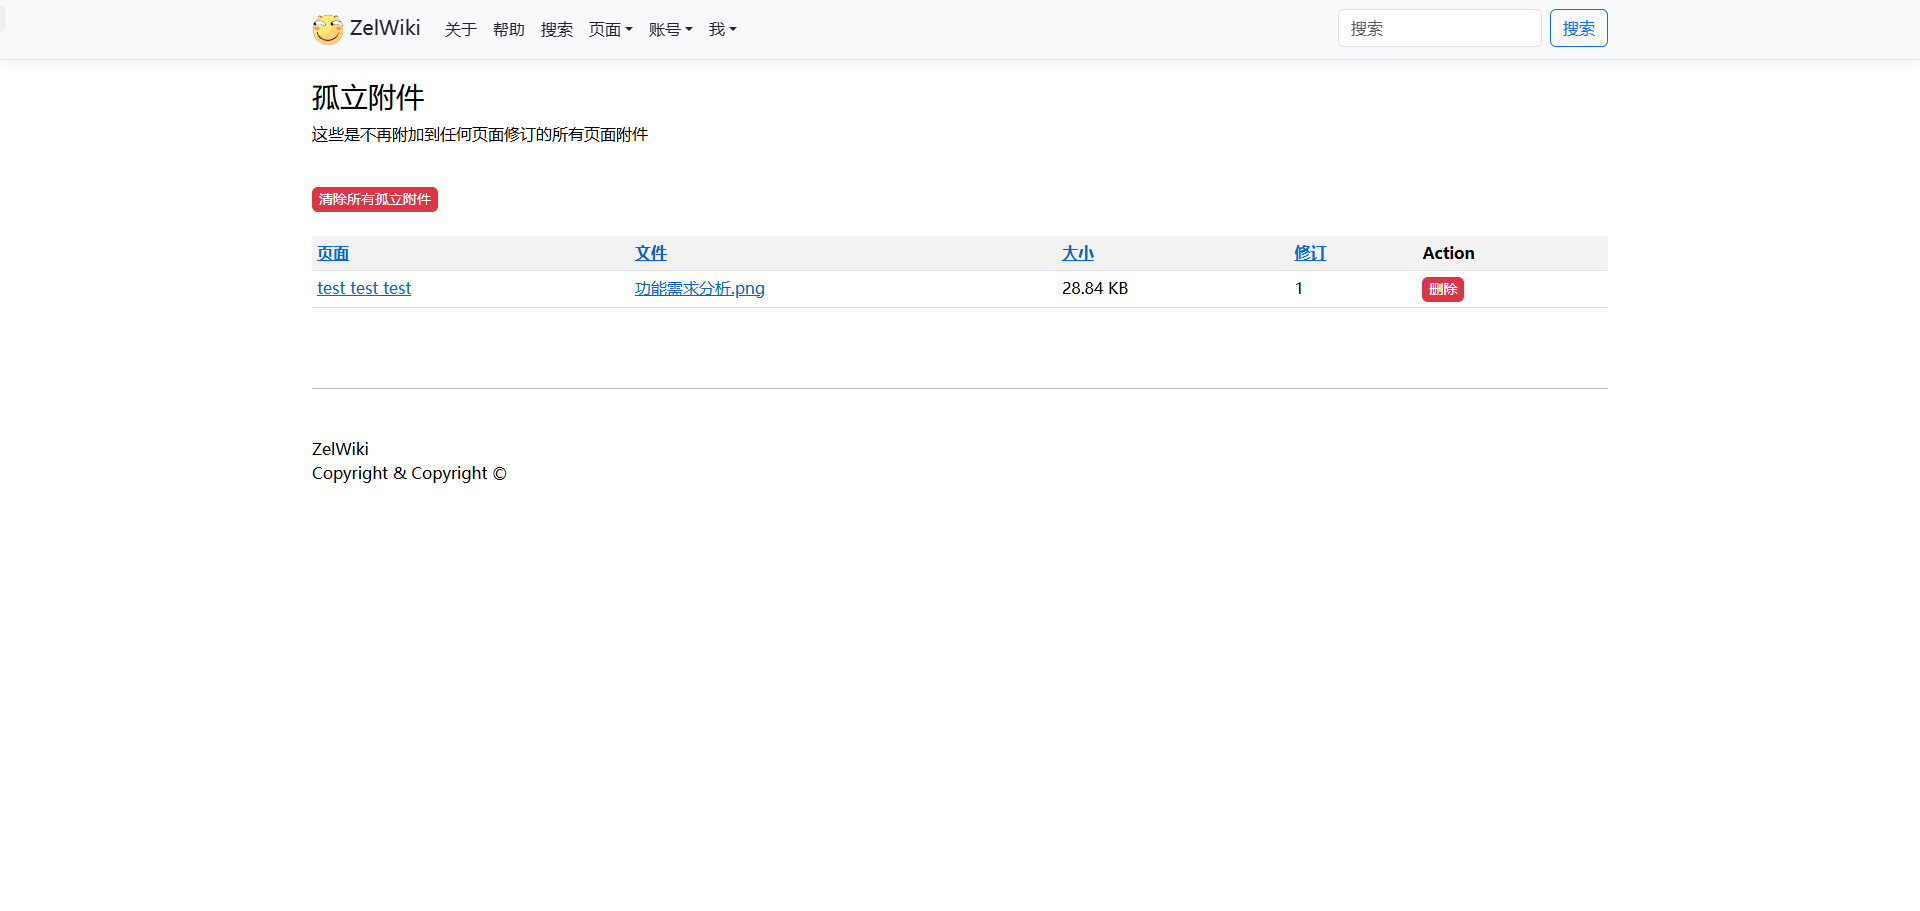This screenshot has height=911, width=1920.
Task: Sort table by 页面 column header
Action: (x=333, y=254)
